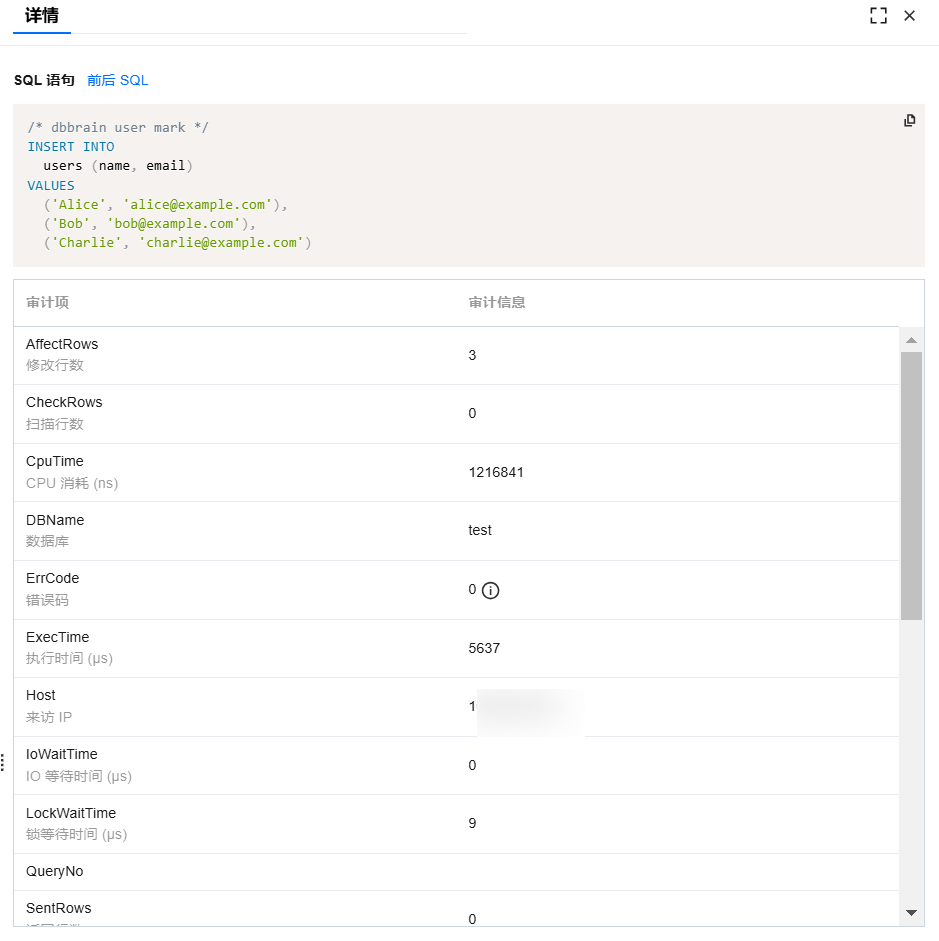This screenshot has height=941, width=939.
Task: Click the ErrCode info icon
Action: (490, 590)
